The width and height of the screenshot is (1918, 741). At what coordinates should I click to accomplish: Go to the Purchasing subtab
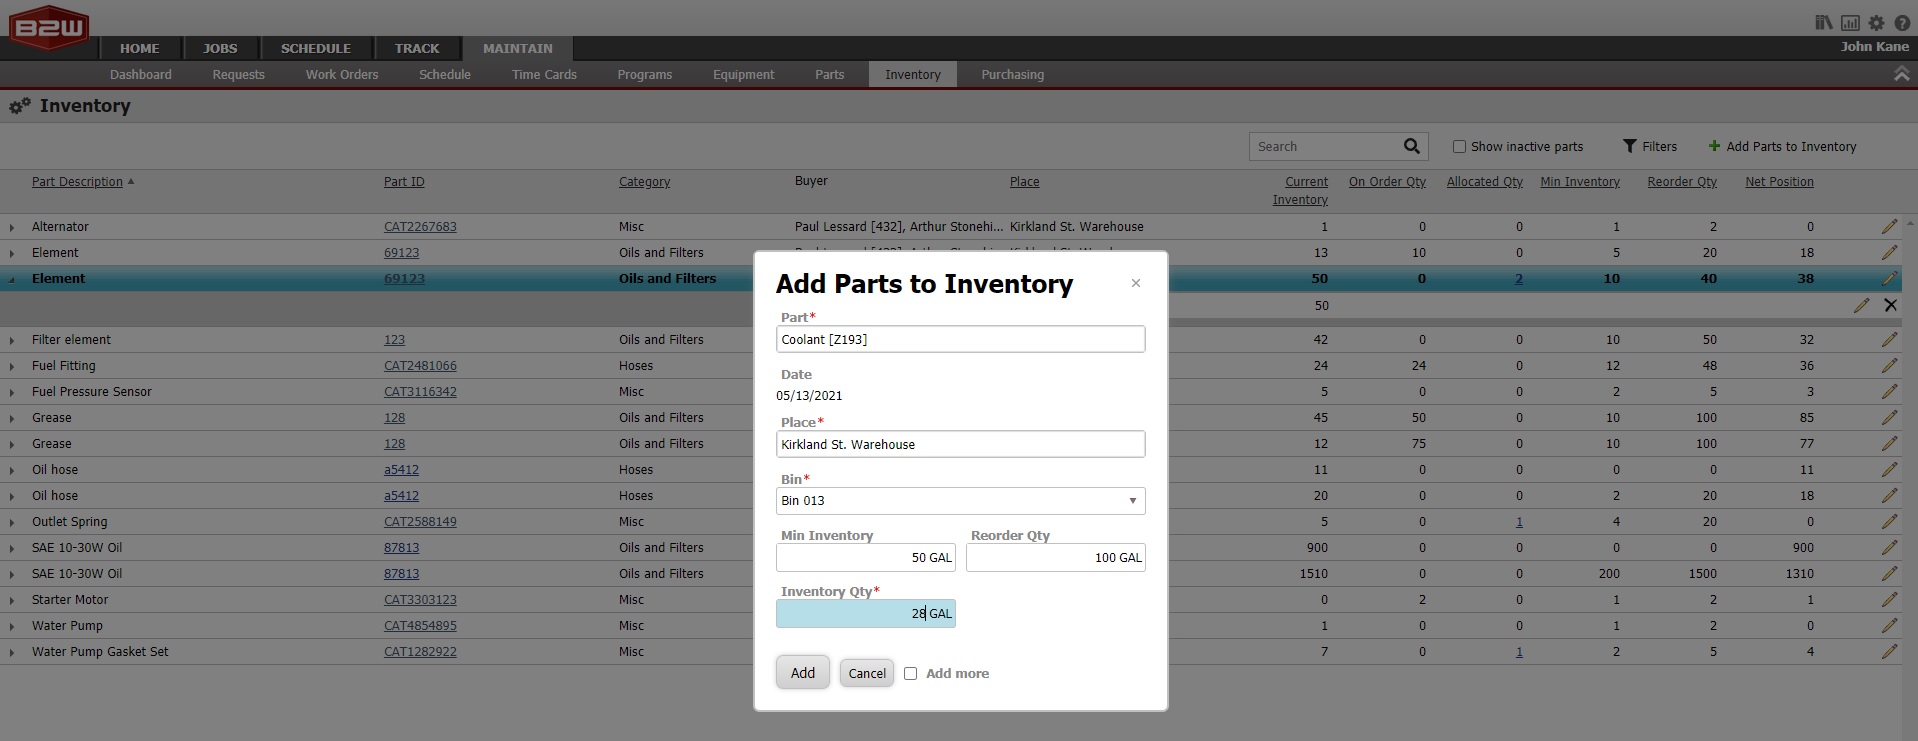point(1012,74)
